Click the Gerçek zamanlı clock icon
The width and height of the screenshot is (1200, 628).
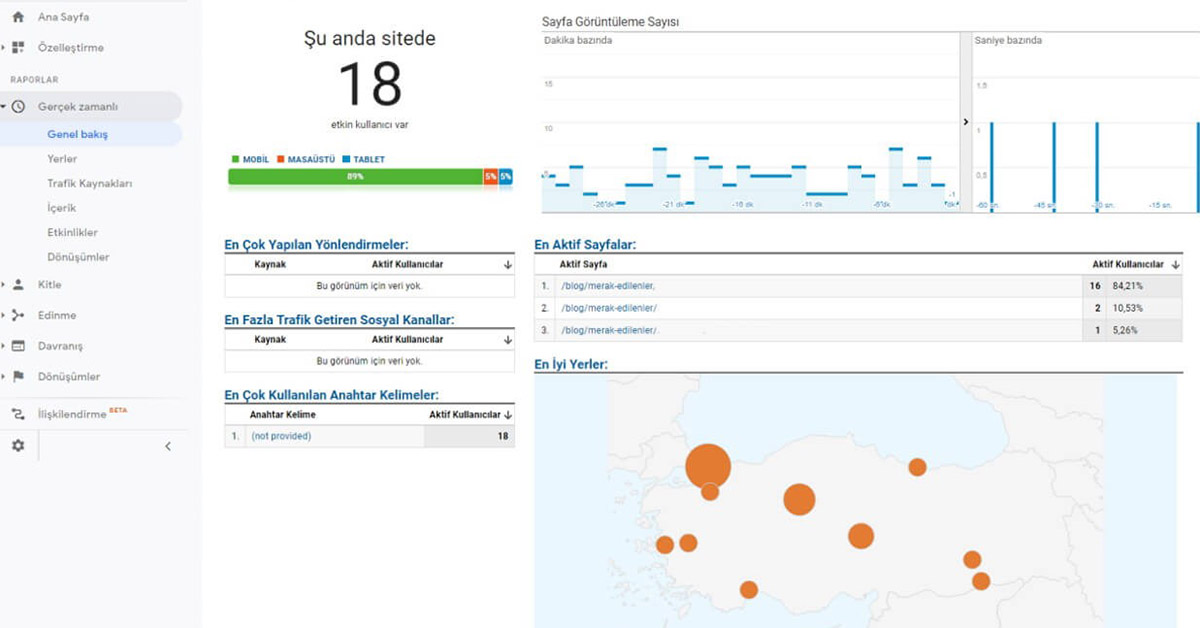click(x=18, y=107)
